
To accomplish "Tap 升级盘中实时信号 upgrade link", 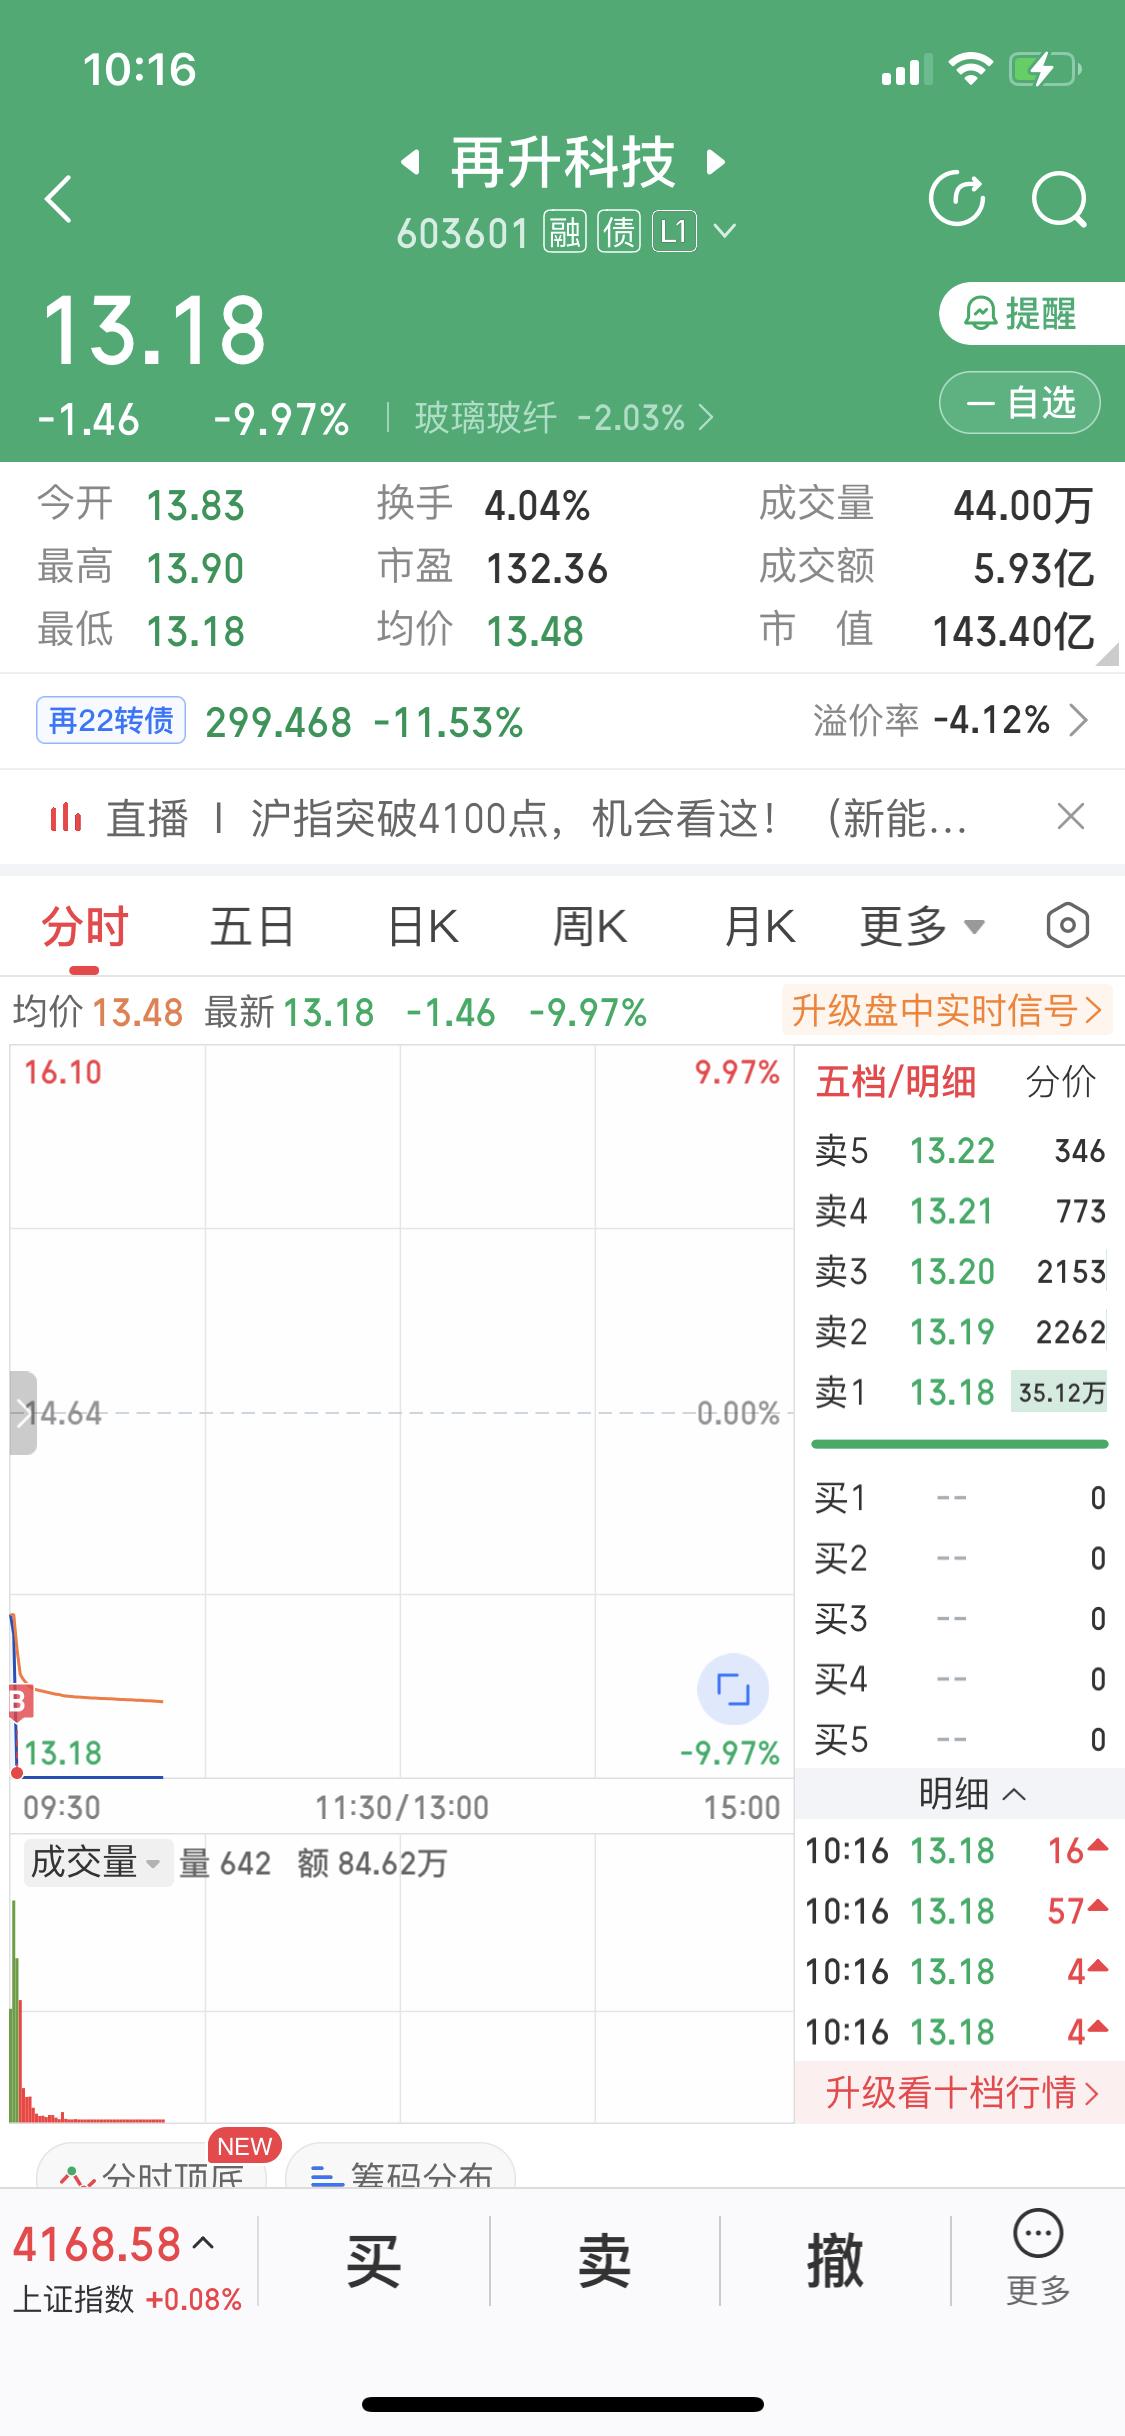I will click(x=946, y=1011).
